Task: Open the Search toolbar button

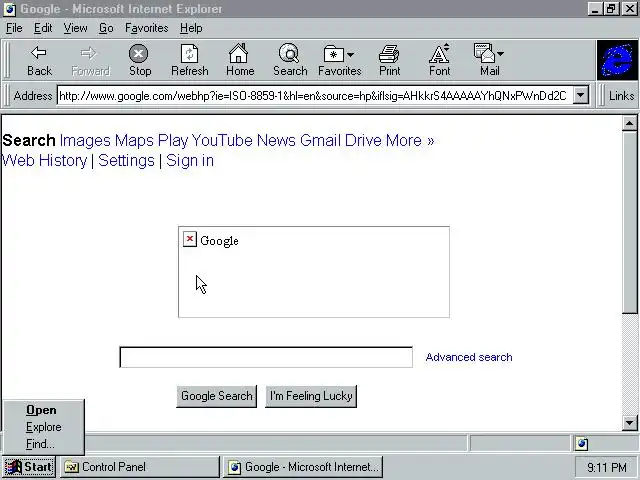Action: point(290,60)
